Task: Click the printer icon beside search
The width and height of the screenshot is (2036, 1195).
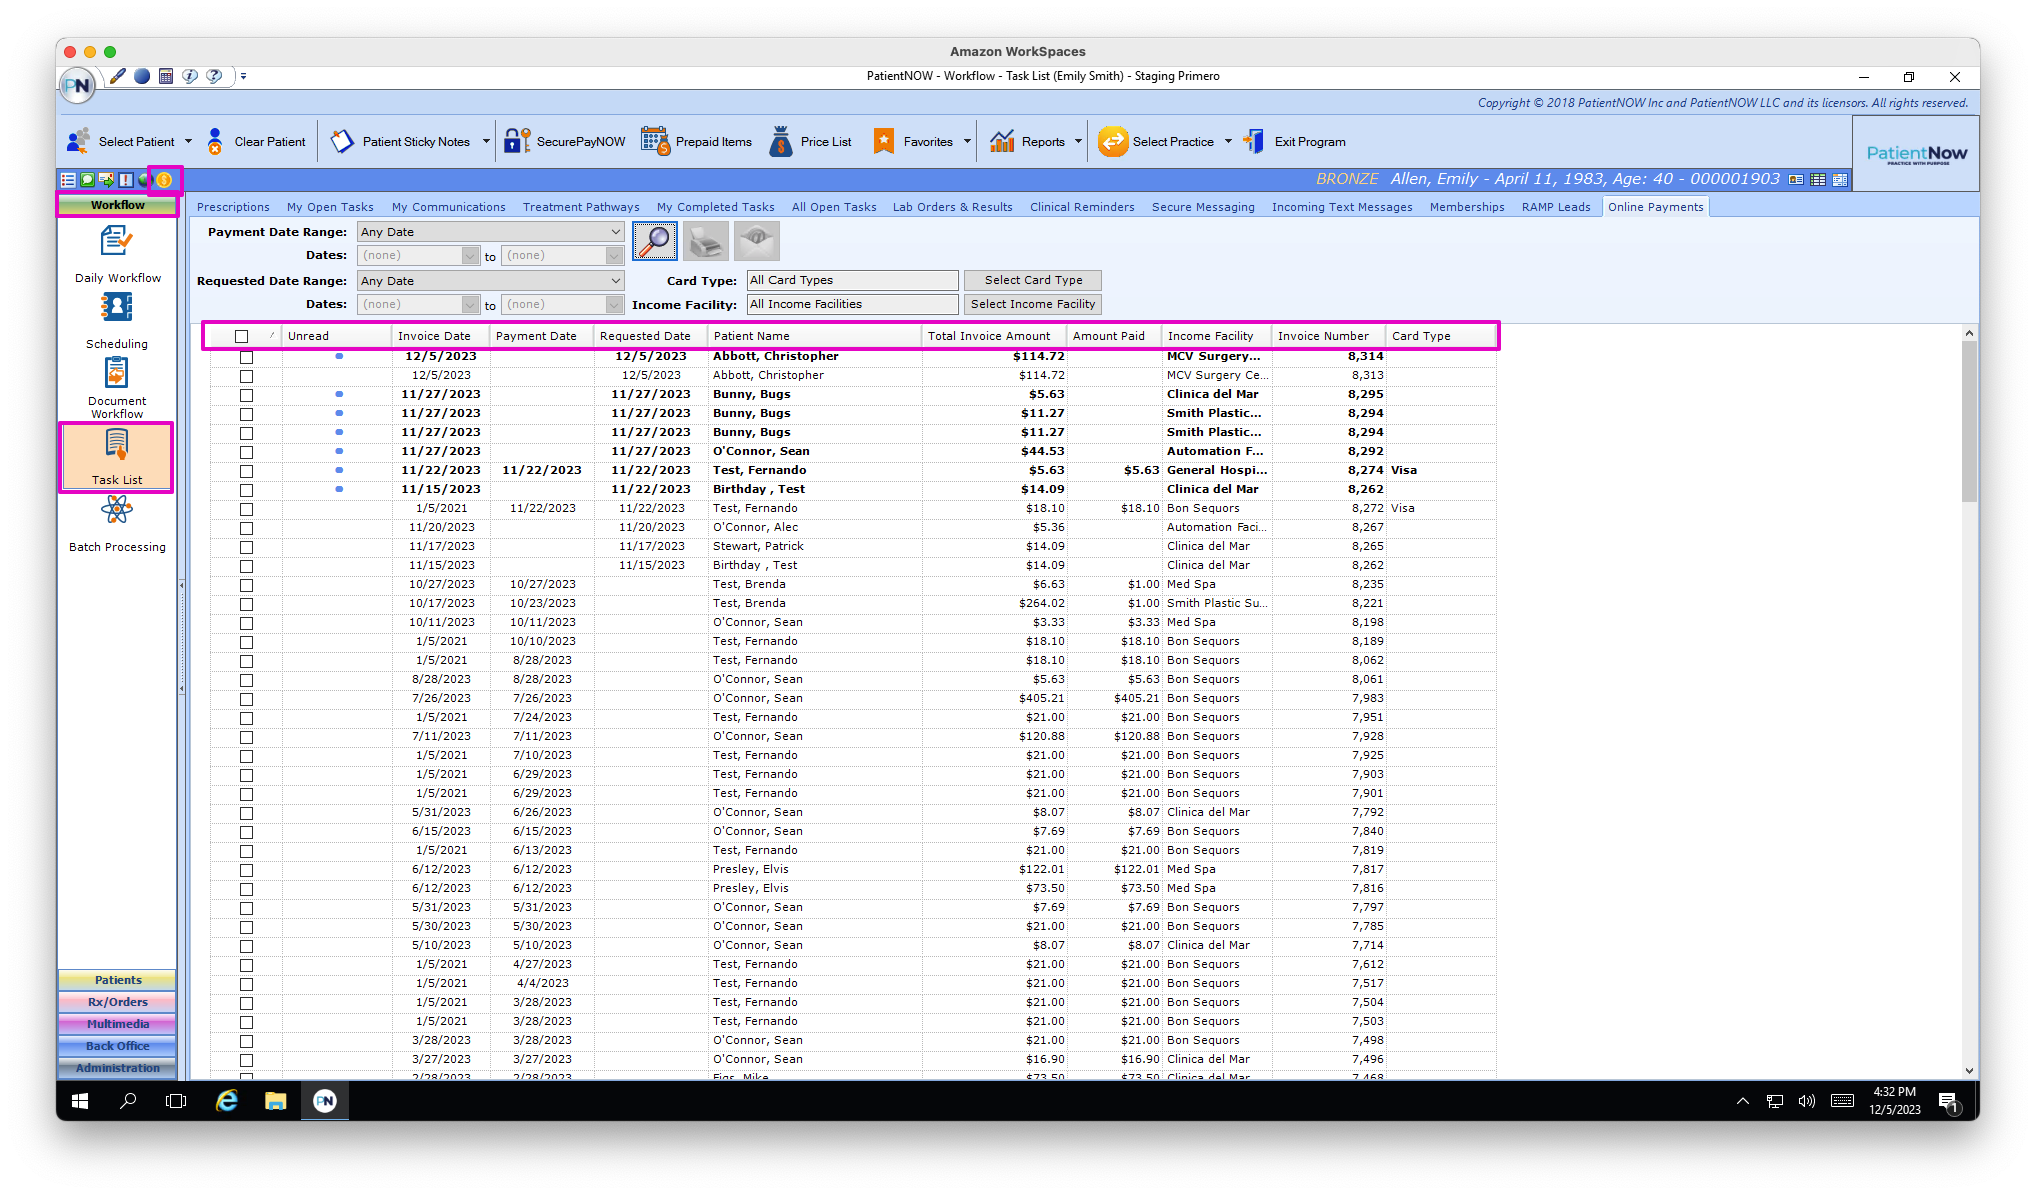Action: 706,241
